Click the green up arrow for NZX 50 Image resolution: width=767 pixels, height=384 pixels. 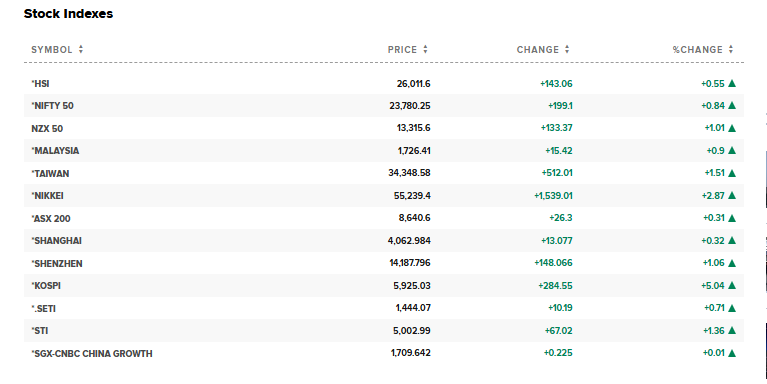point(732,128)
